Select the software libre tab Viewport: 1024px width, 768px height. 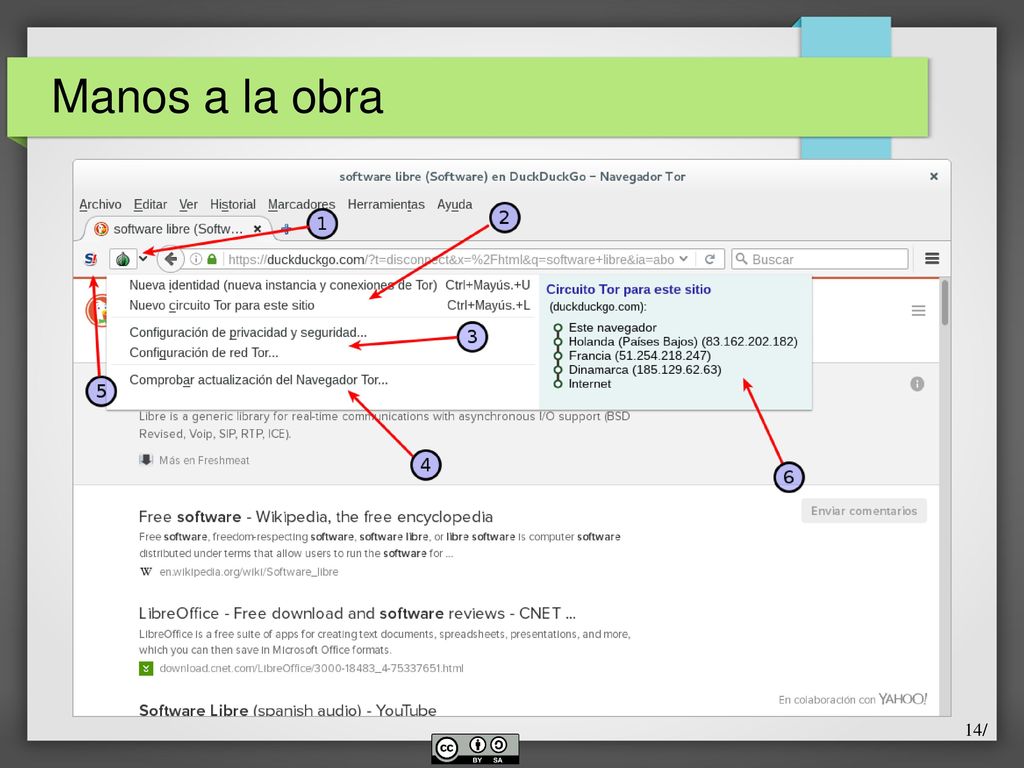point(178,229)
